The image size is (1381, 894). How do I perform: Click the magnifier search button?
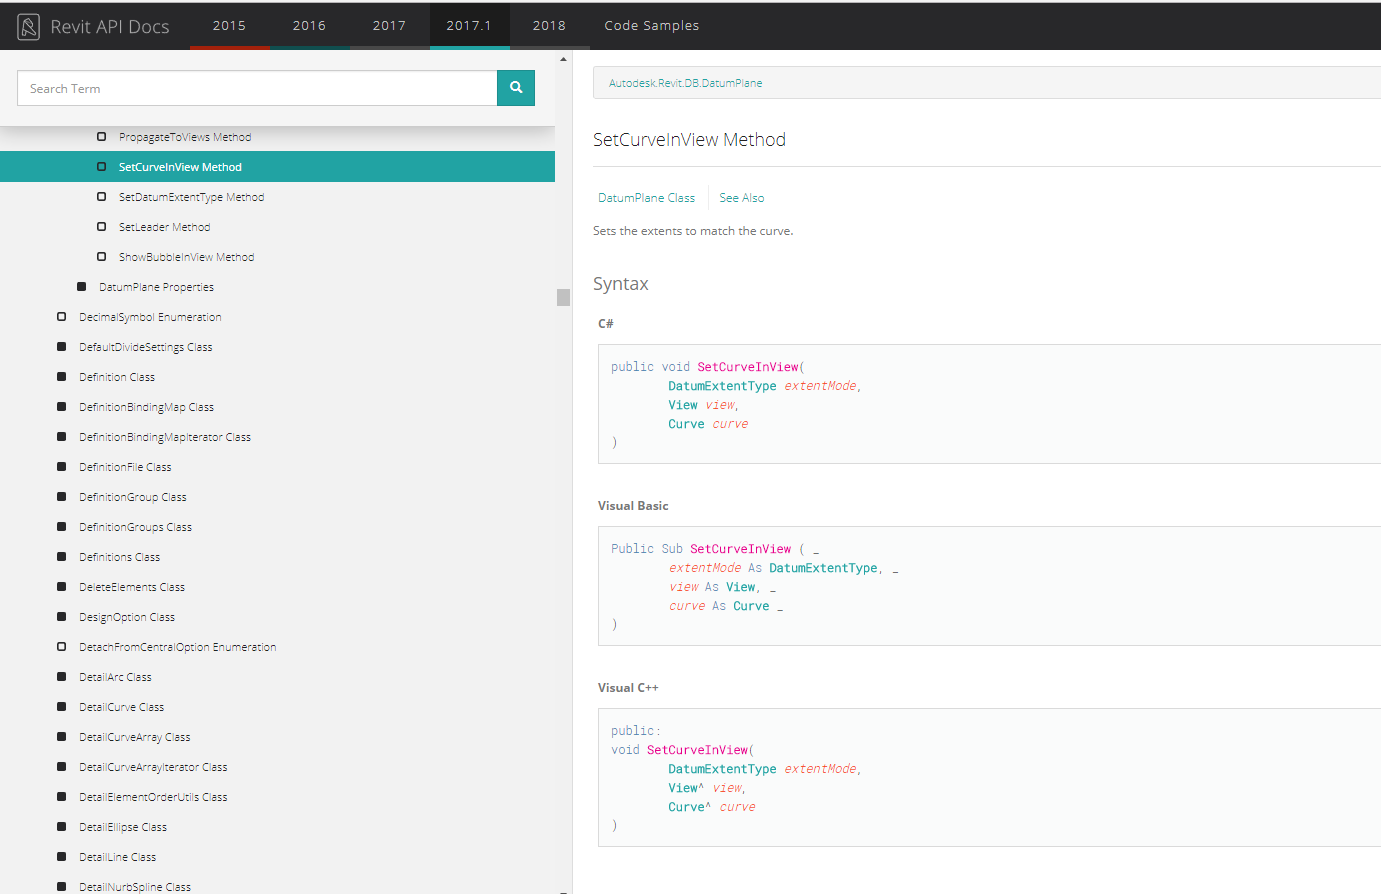[516, 88]
